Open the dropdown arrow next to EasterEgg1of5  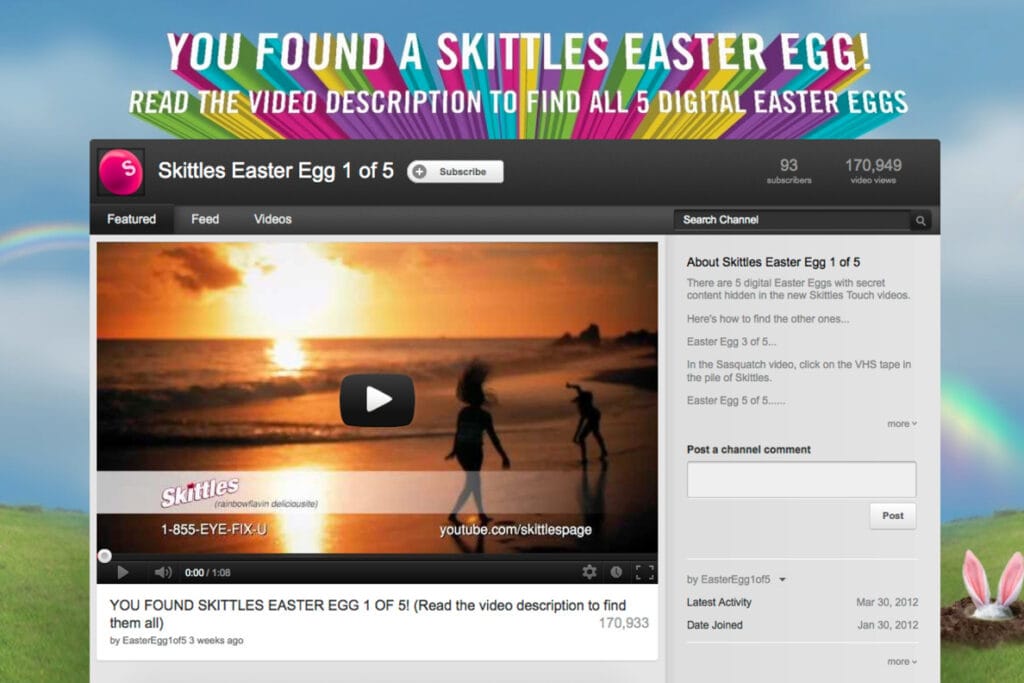pyautogui.click(x=782, y=579)
